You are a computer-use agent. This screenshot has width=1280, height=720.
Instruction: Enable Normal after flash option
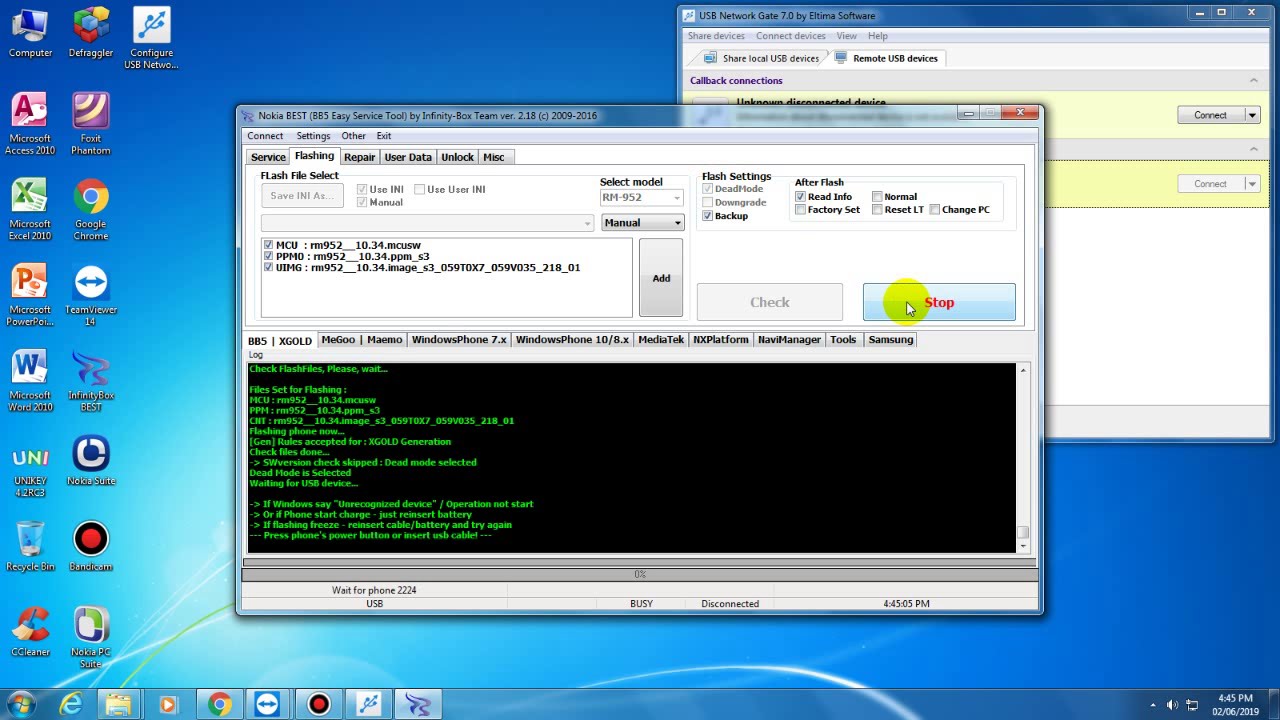(x=877, y=197)
